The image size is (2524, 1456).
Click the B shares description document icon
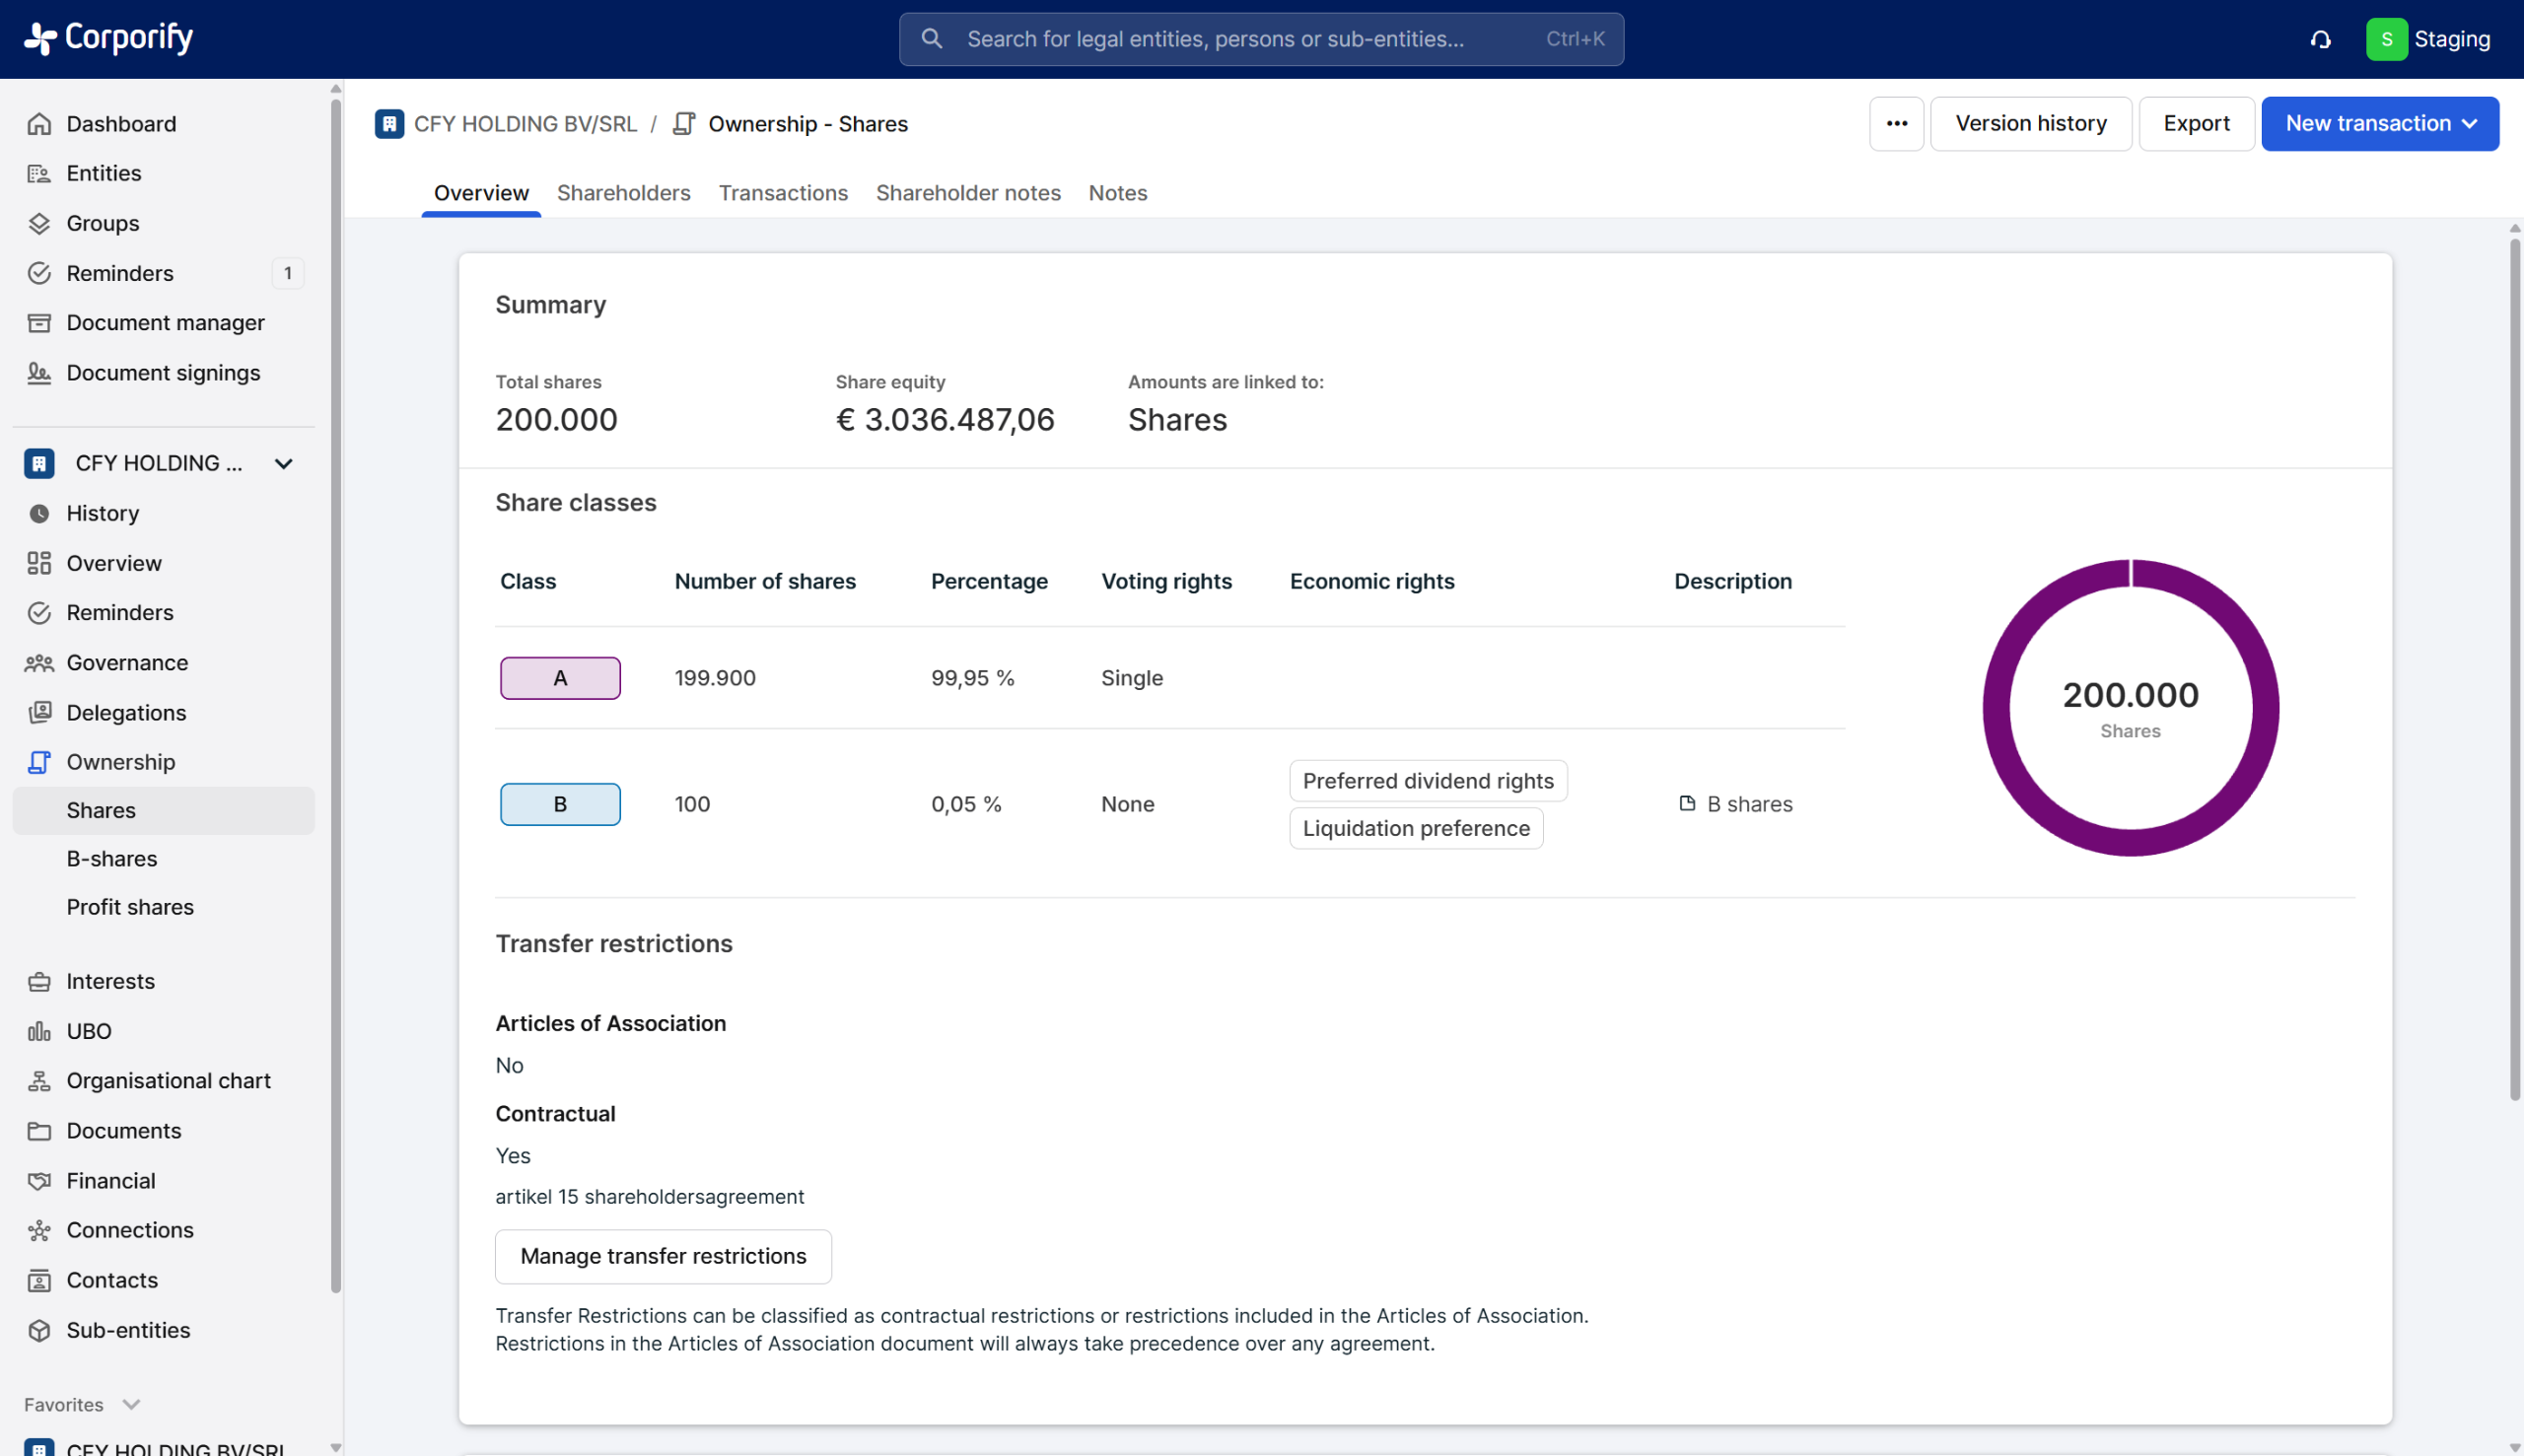coord(1687,803)
